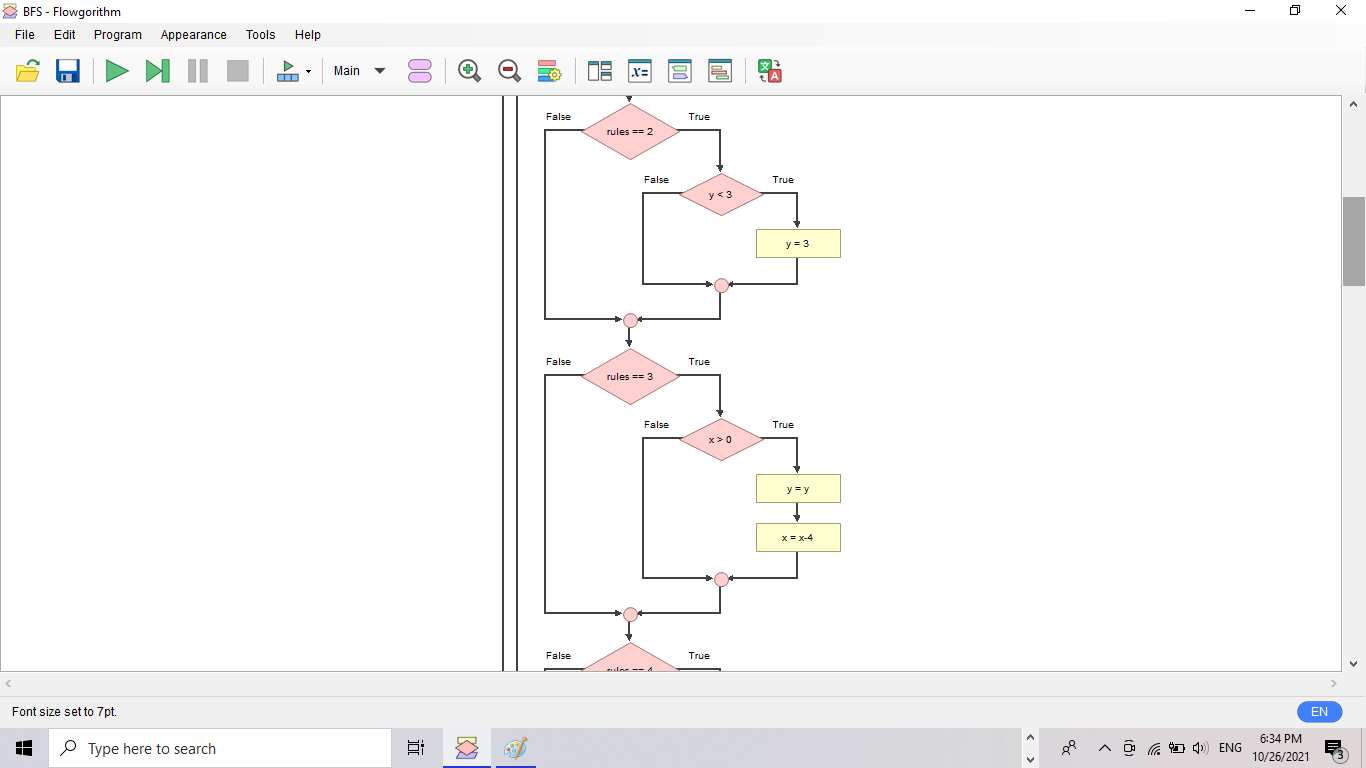Open the Variable Watch window icon
This screenshot has width=1366, height=768.
pyautogui.click(x=640, y=71)
